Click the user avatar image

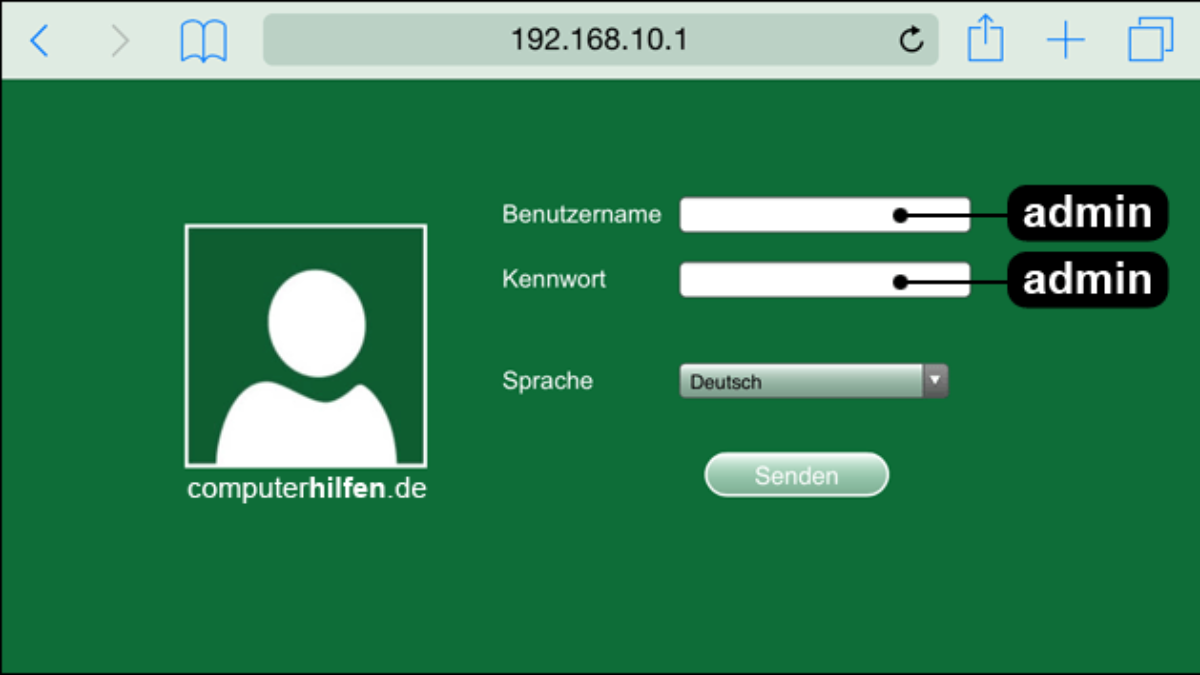click(305, 346)
